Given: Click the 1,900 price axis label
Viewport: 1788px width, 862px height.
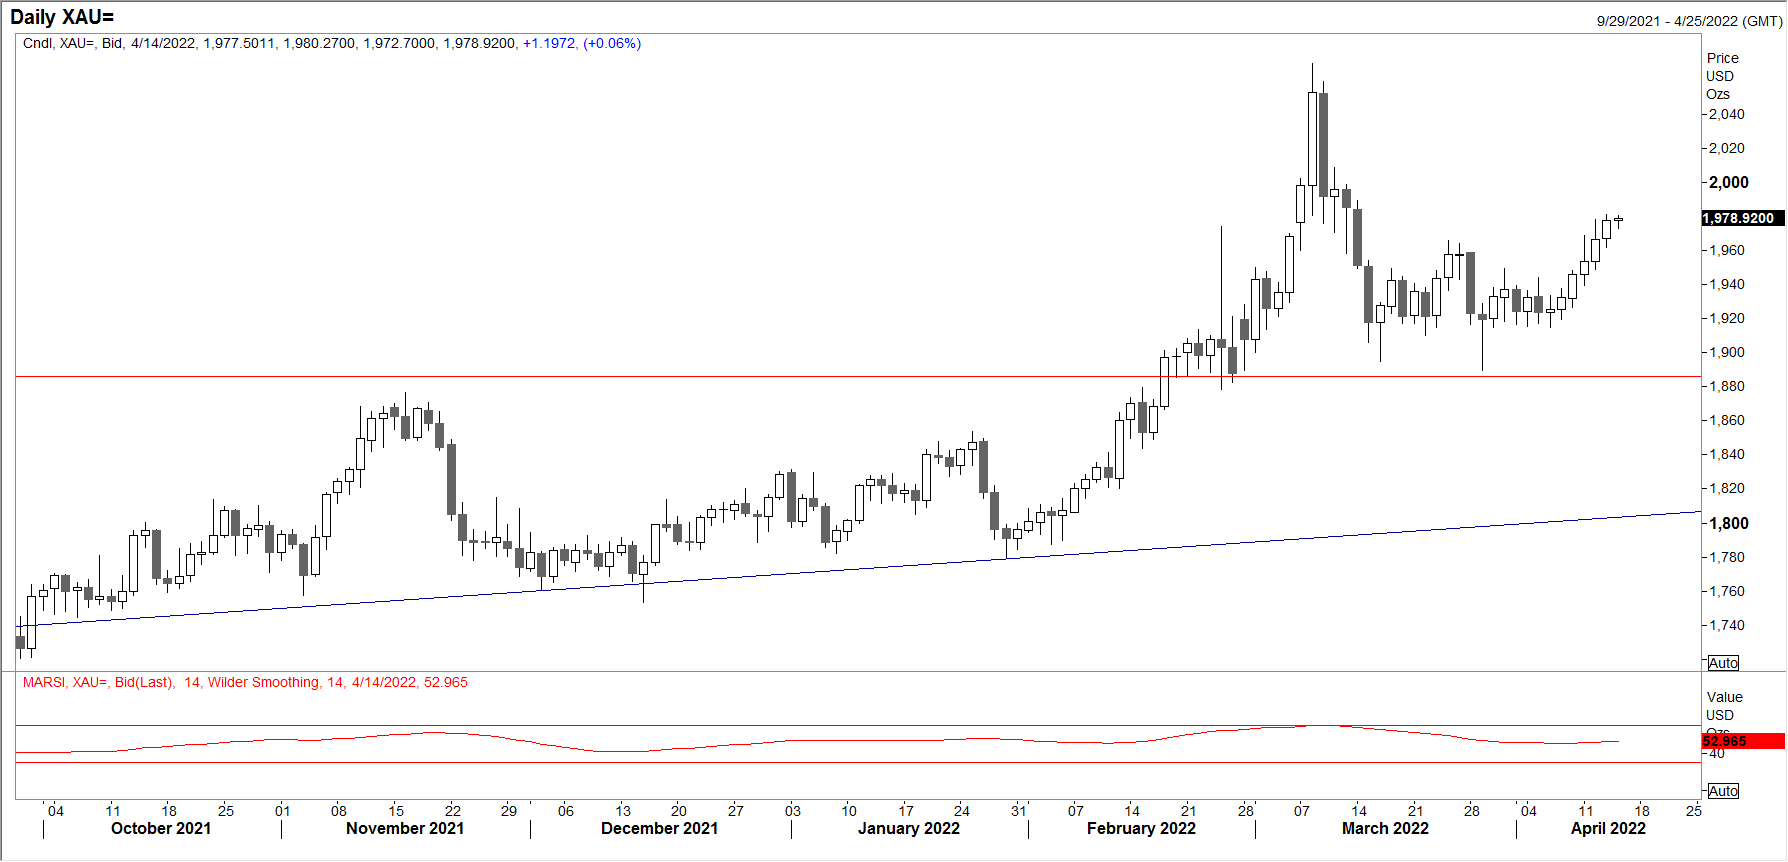Looking at the screenshot, I should click(x=1726, y=352).
